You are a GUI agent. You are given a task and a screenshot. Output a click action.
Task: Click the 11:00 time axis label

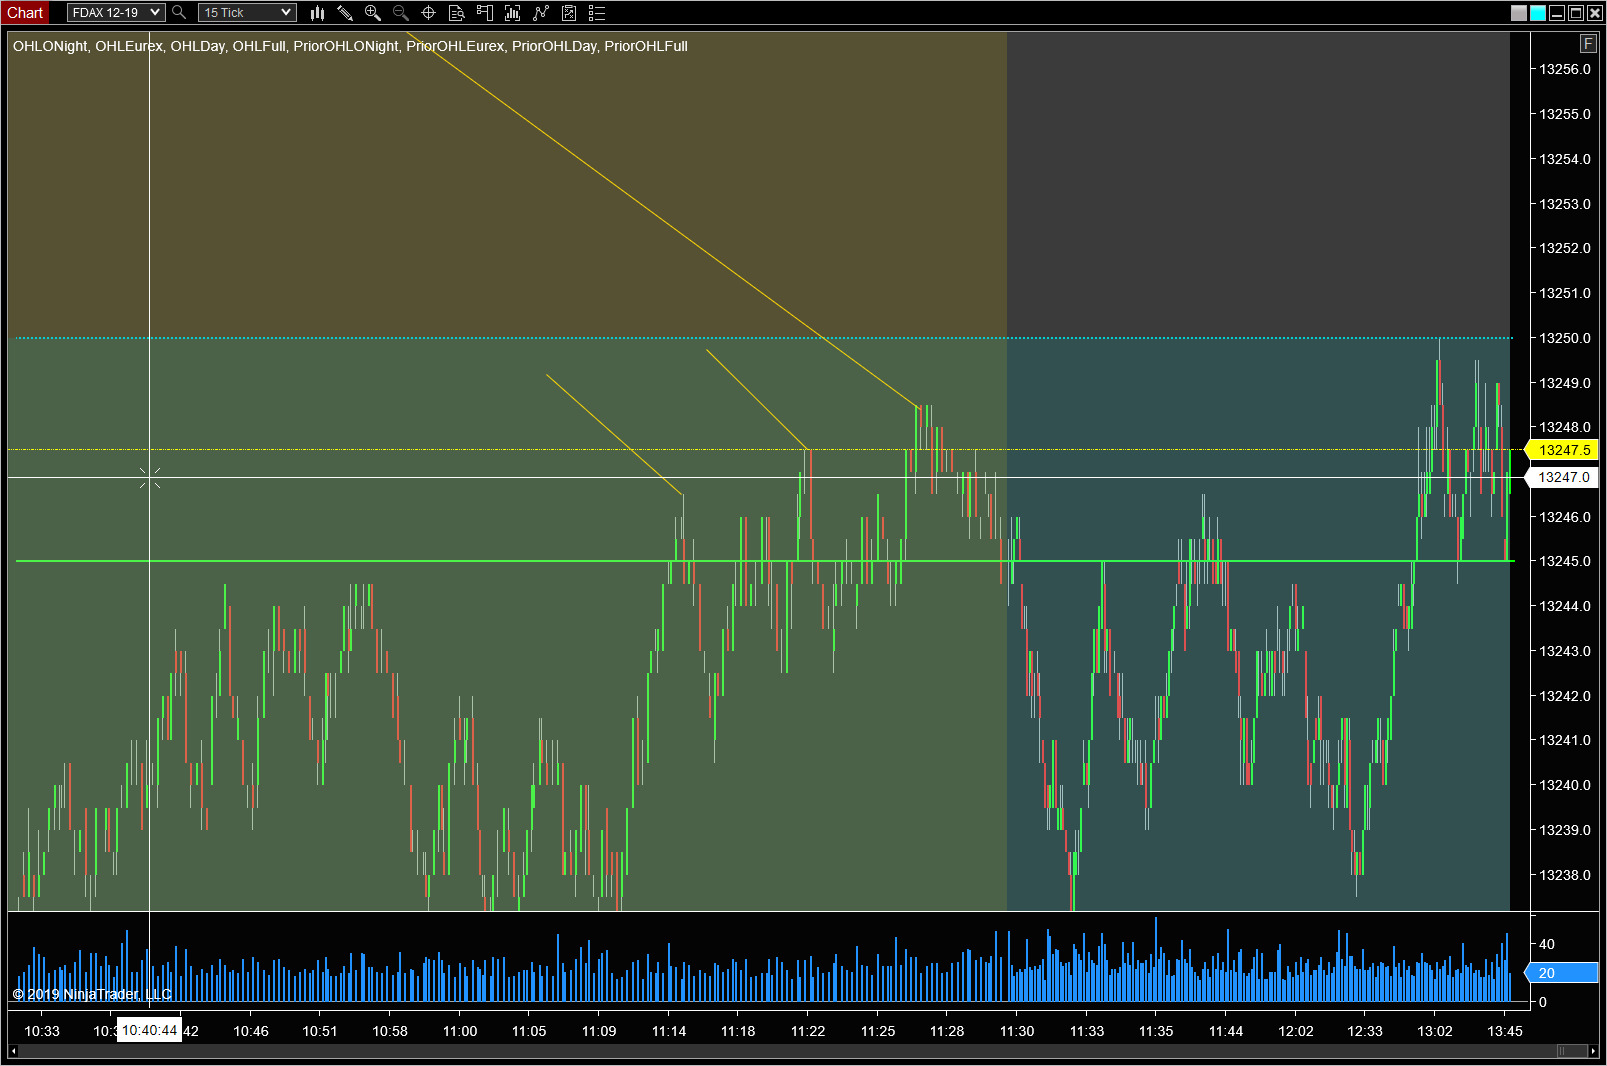pos(460,1031)
